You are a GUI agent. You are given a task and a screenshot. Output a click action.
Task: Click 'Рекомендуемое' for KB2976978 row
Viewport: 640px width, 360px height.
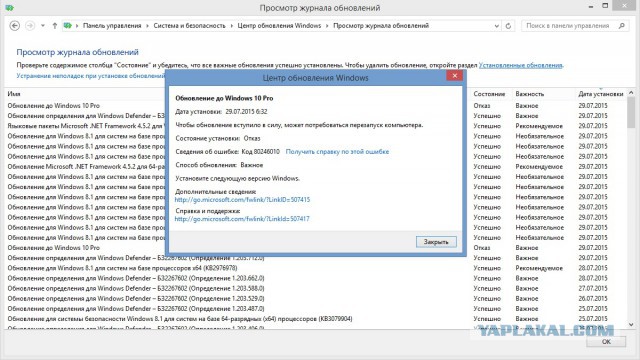click(x=539, y=268)
